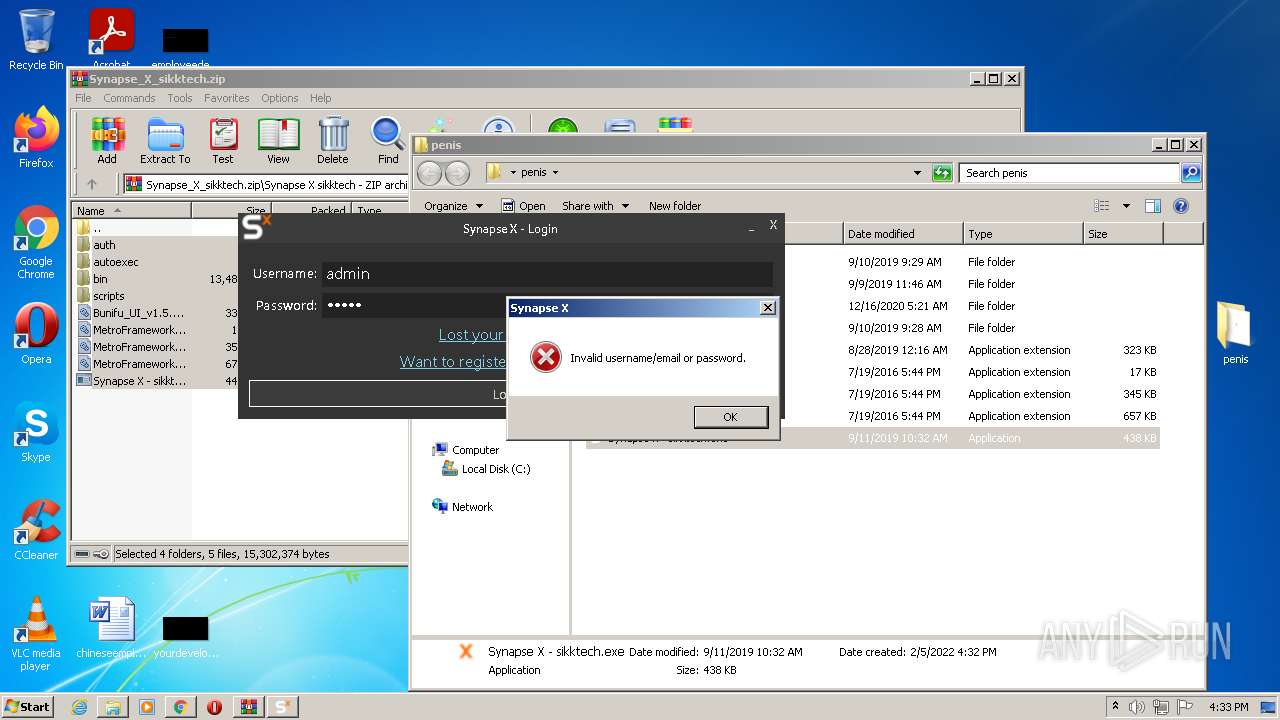
Task: Open Google Chrome desktop shortcut
Action: coord(36,243)
